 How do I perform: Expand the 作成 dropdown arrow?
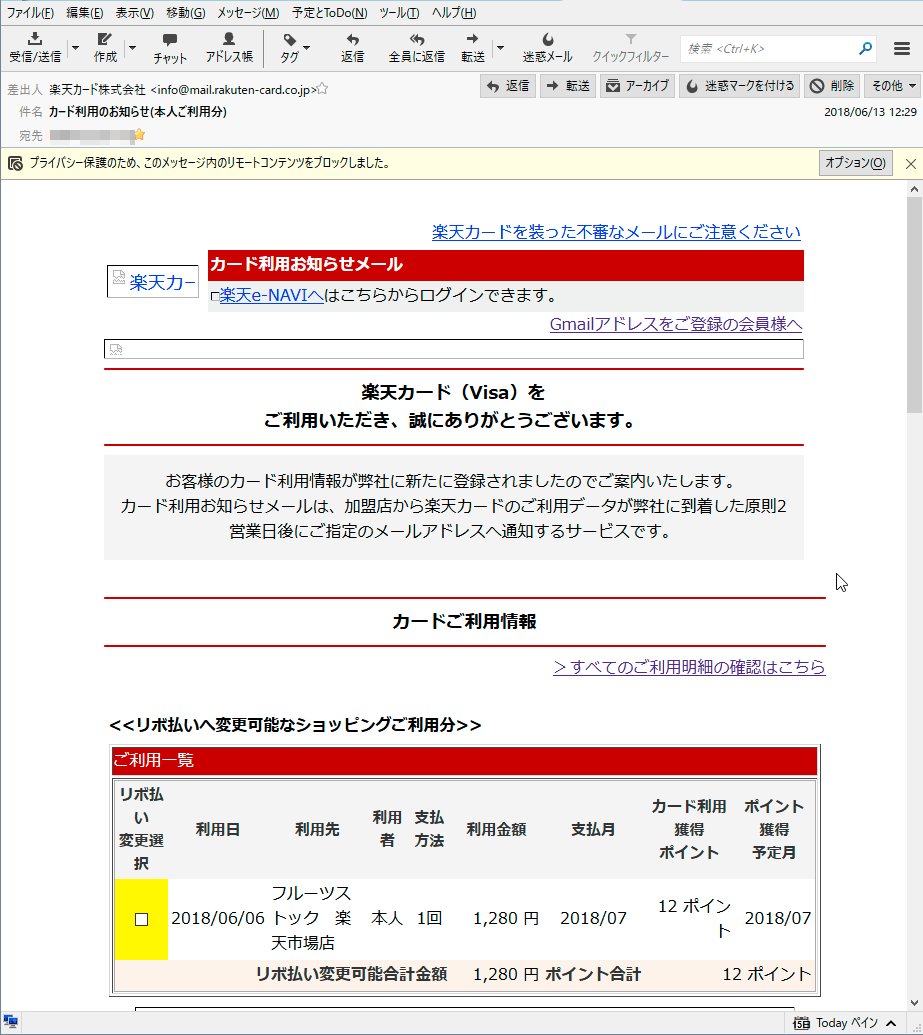(x=133, y=48)
